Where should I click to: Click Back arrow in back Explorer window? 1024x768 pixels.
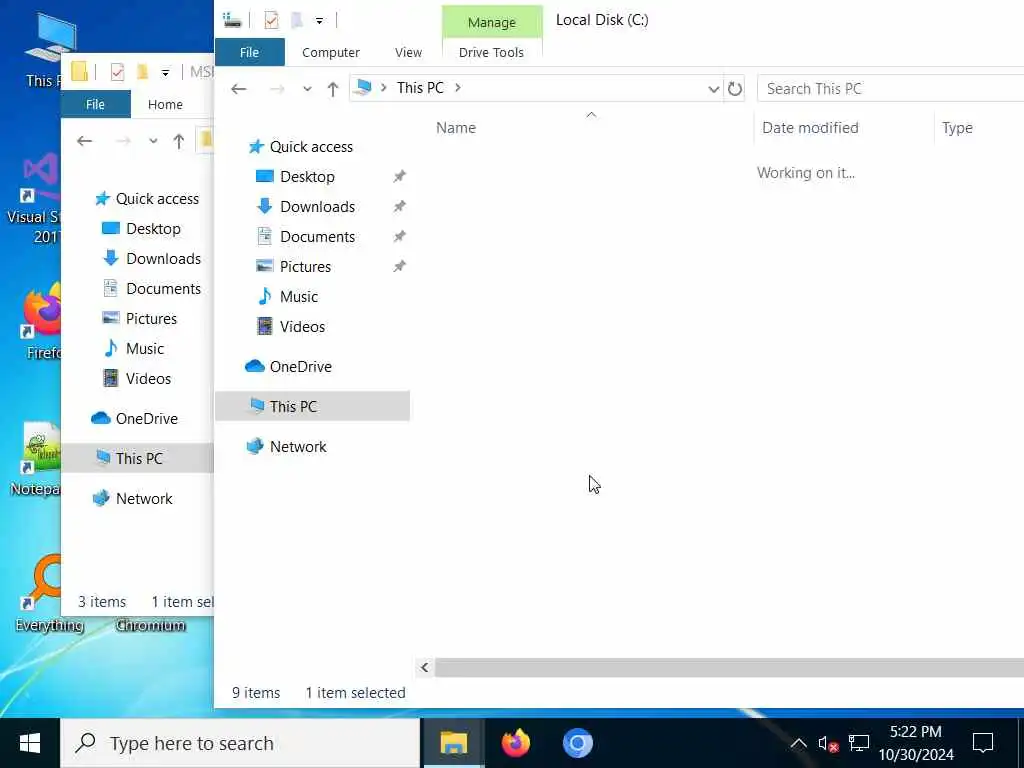(x=84, y=140)
